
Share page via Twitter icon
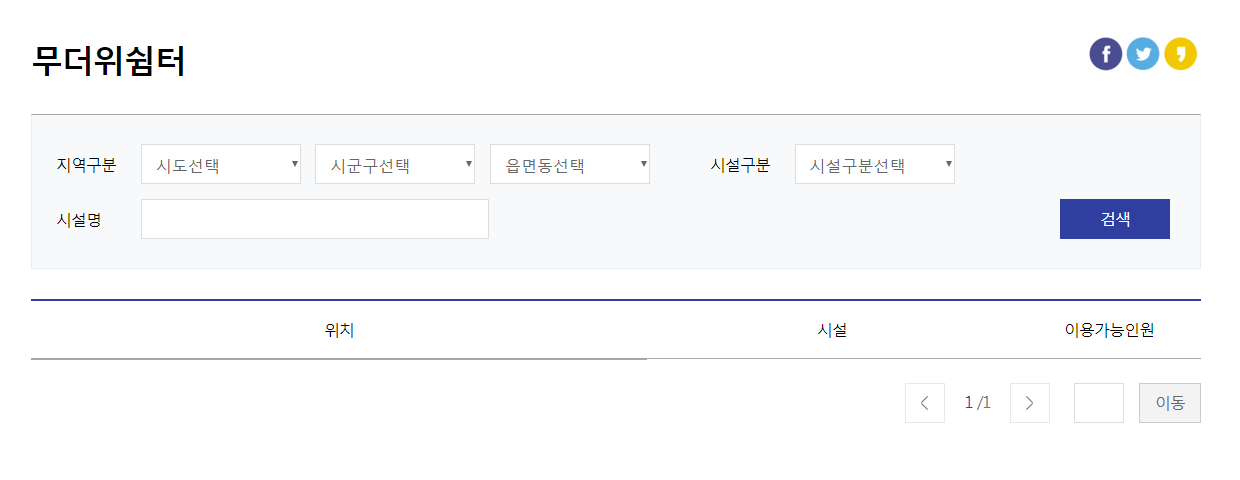point(1143,54)
